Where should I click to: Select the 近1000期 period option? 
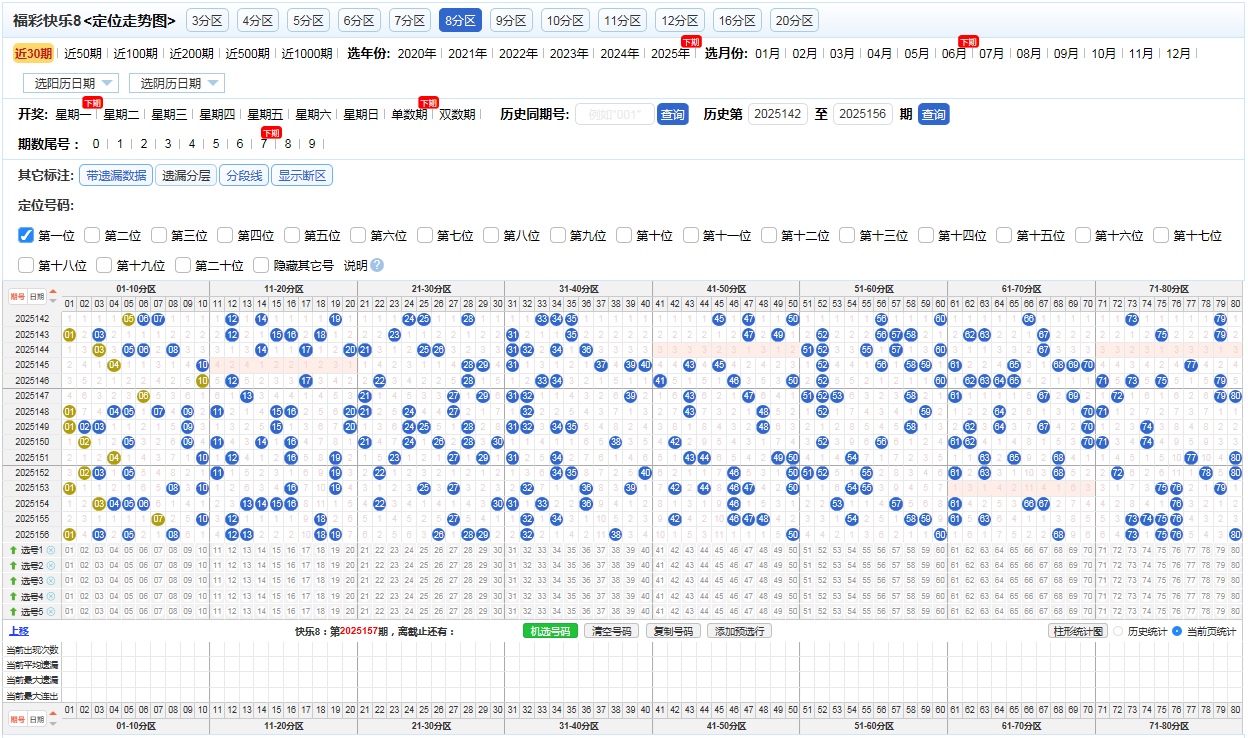coord(307,54)
